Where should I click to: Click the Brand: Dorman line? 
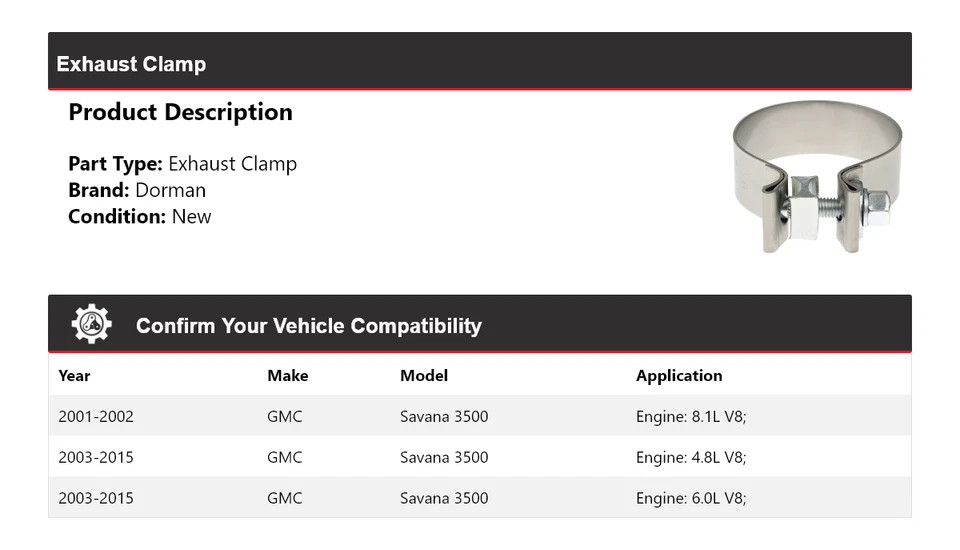click(x=137, y=190)
